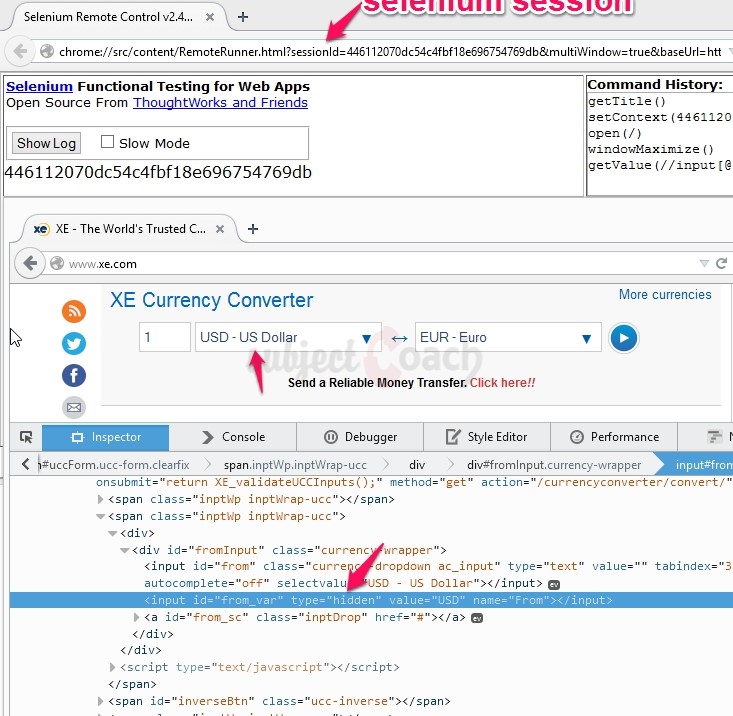
Task: Open a new tab next to Selenium Remote Control
Action: pos(243,17)
